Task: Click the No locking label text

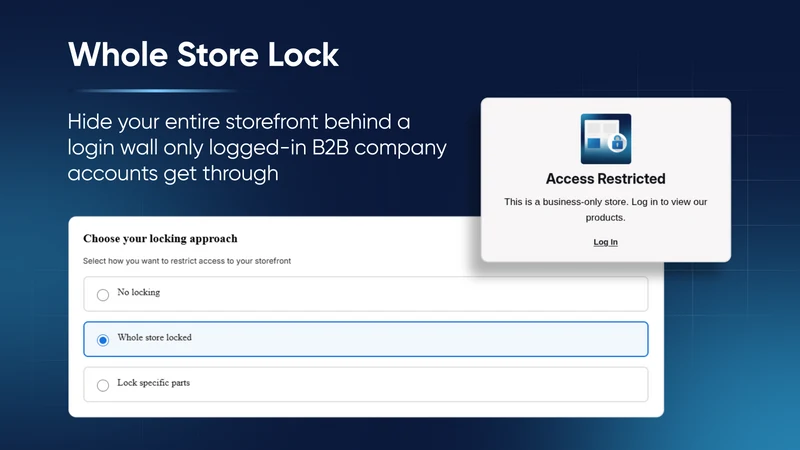Action: pyautogui.click(x=139, y=292)
